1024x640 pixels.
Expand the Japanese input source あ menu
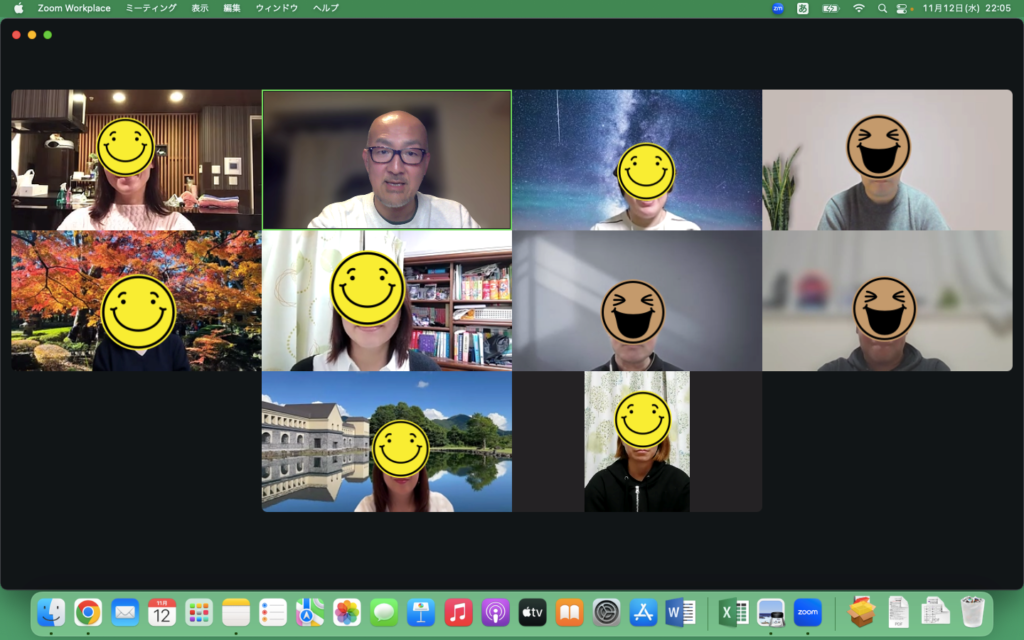[803, 8]
